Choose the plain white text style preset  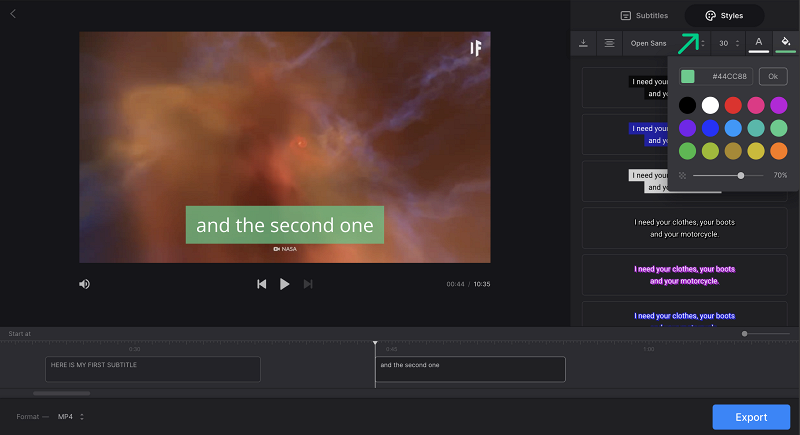[x=685, y=228]
